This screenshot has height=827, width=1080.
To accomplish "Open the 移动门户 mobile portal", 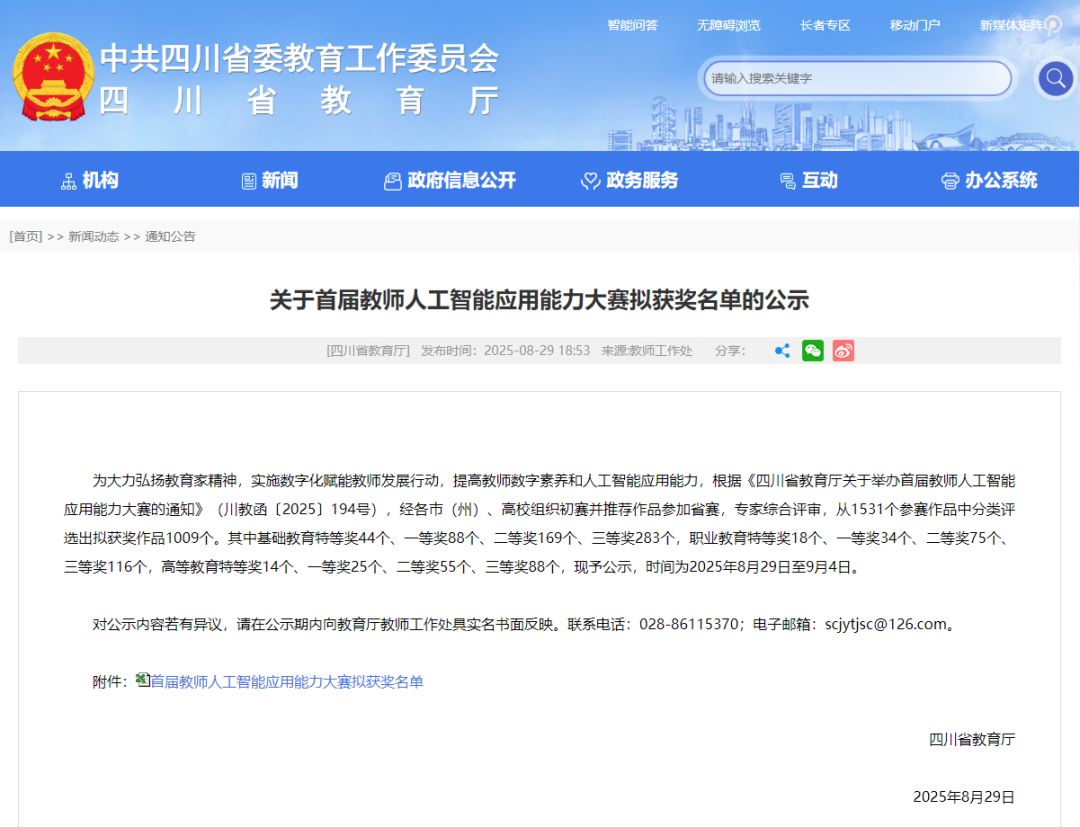I will click(913, 25).
